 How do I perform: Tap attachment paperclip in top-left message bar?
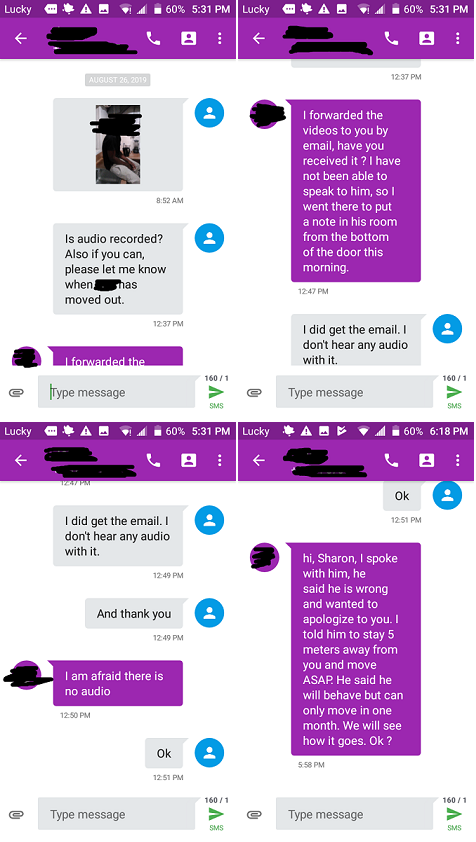[x=17, y=393]
